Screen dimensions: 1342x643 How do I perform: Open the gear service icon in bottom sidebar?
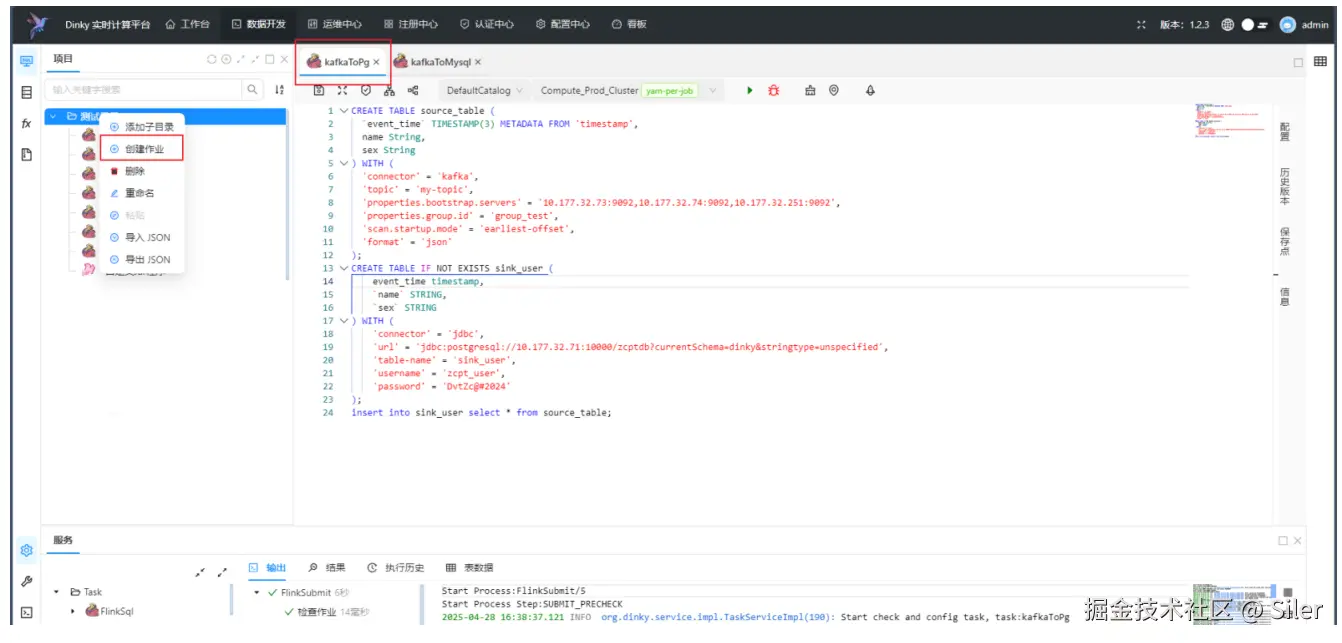point(27,550)
